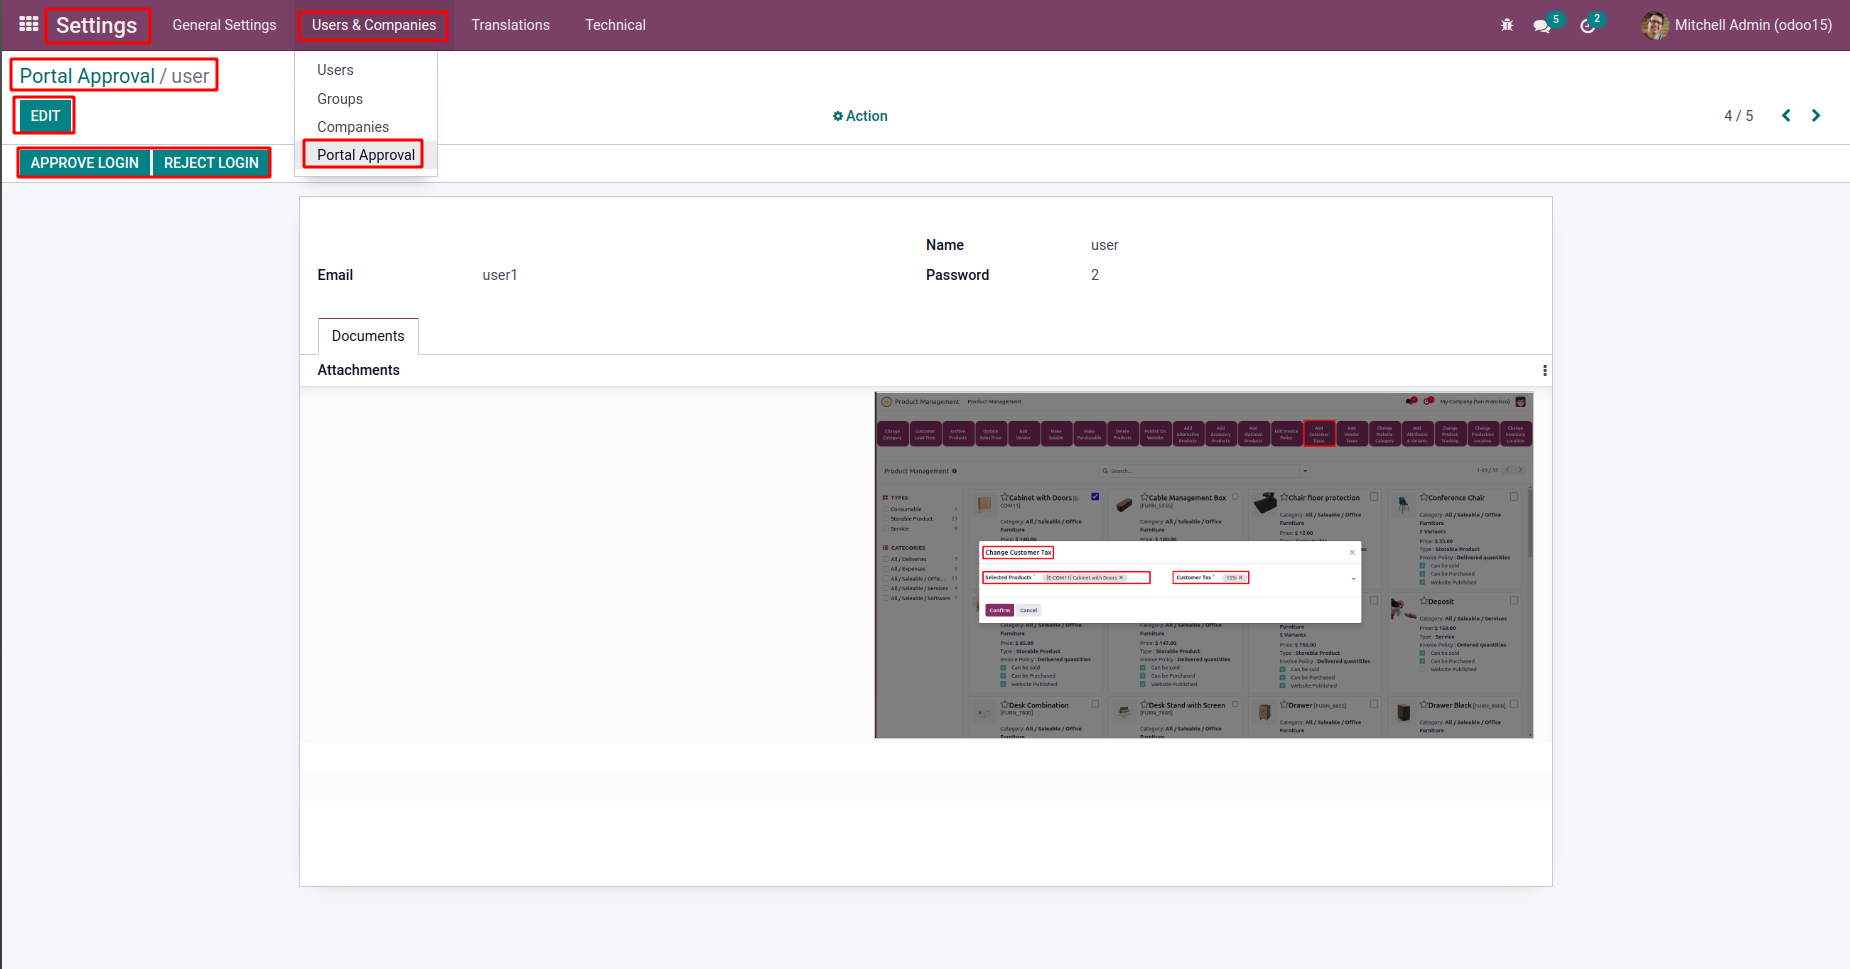Screen dimensions: 1850x969
Task: Go to Portal Approval breadcrumb
Action: [x=87, y=76]
